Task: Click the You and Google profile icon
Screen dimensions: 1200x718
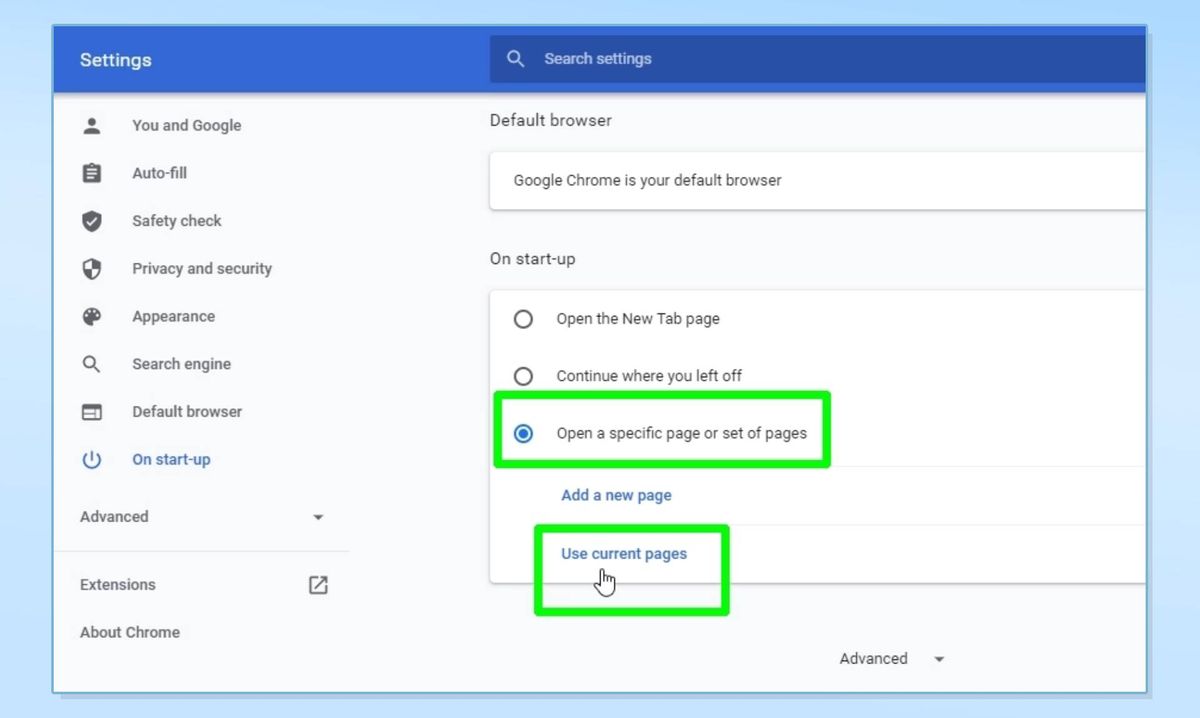Action: pos(92,125)
